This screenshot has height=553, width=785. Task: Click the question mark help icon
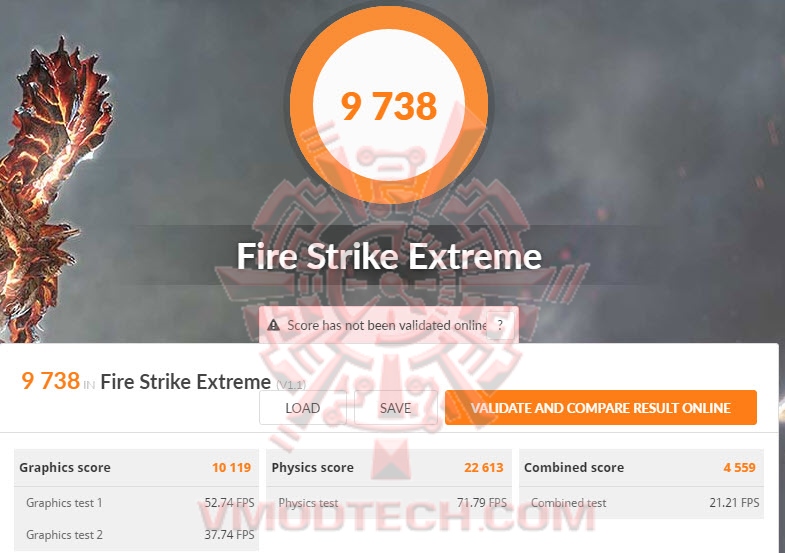(500, 325)
